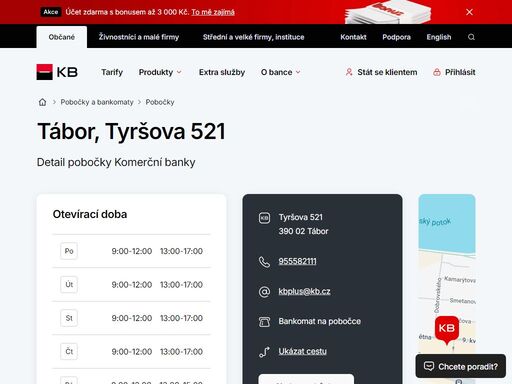Switch to Živnostníci a malé firmy tab
The image size is (512, 384).
(139, 37)
